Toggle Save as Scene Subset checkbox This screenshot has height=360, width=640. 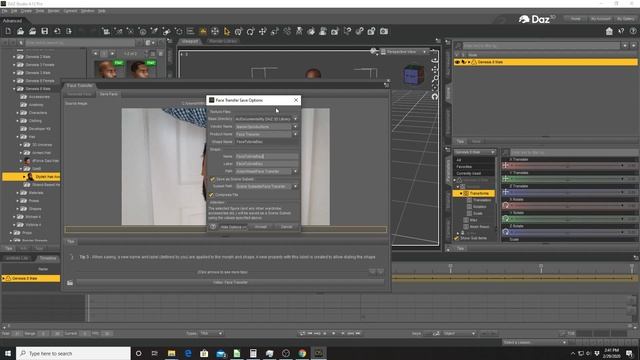pos(212,179)
